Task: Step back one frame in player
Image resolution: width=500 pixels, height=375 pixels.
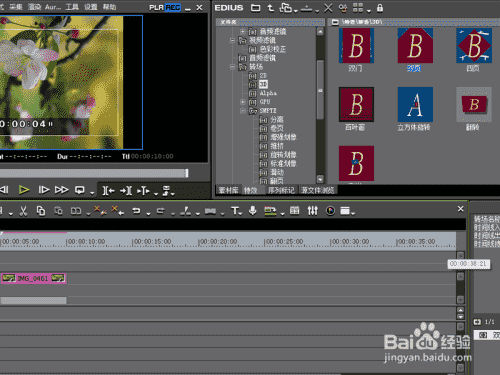Action: [x=4, y=190]
